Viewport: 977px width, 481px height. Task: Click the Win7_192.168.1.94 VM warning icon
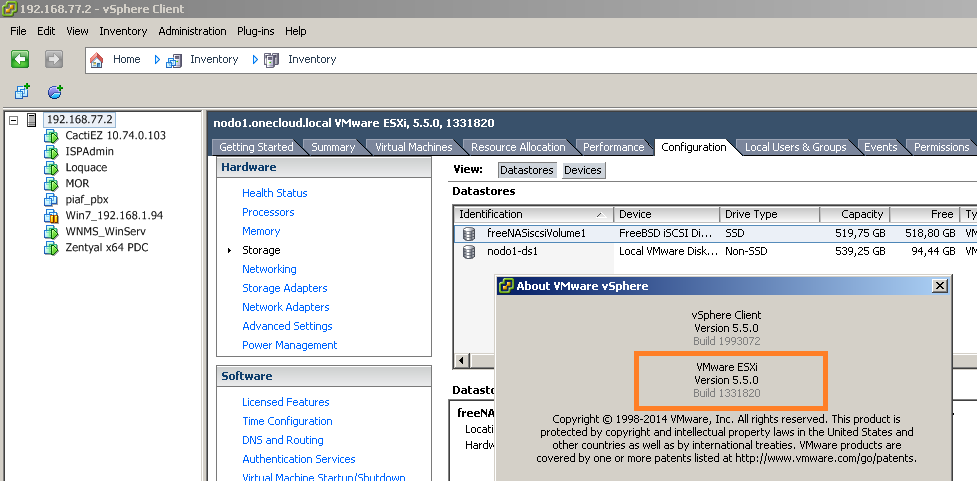51,216
